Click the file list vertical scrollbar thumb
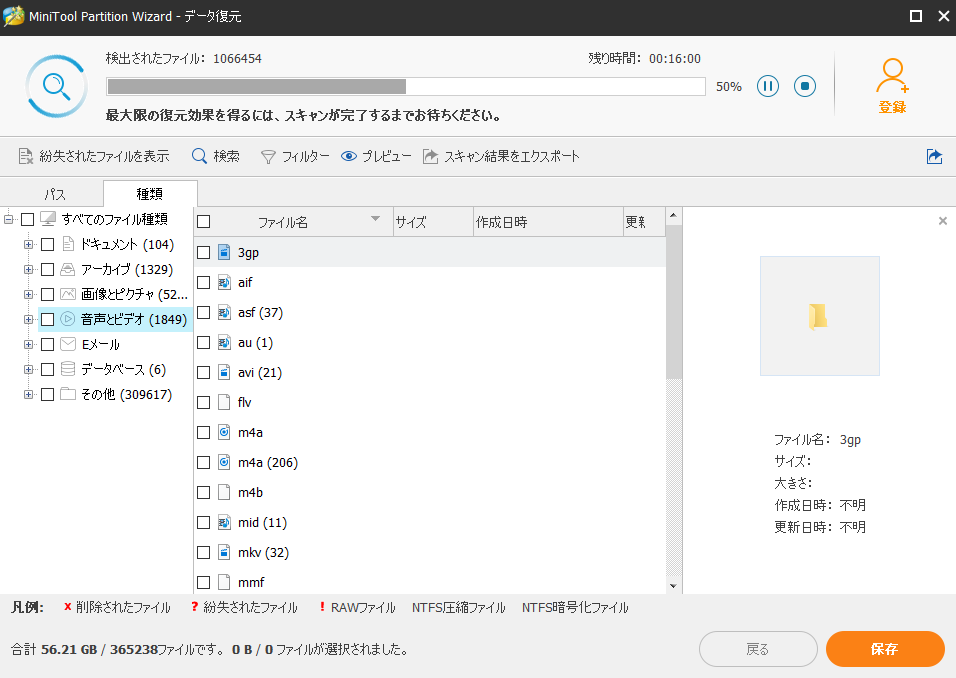Image resolution: width=956 pixels, height=678 pixels. point(673,302)
